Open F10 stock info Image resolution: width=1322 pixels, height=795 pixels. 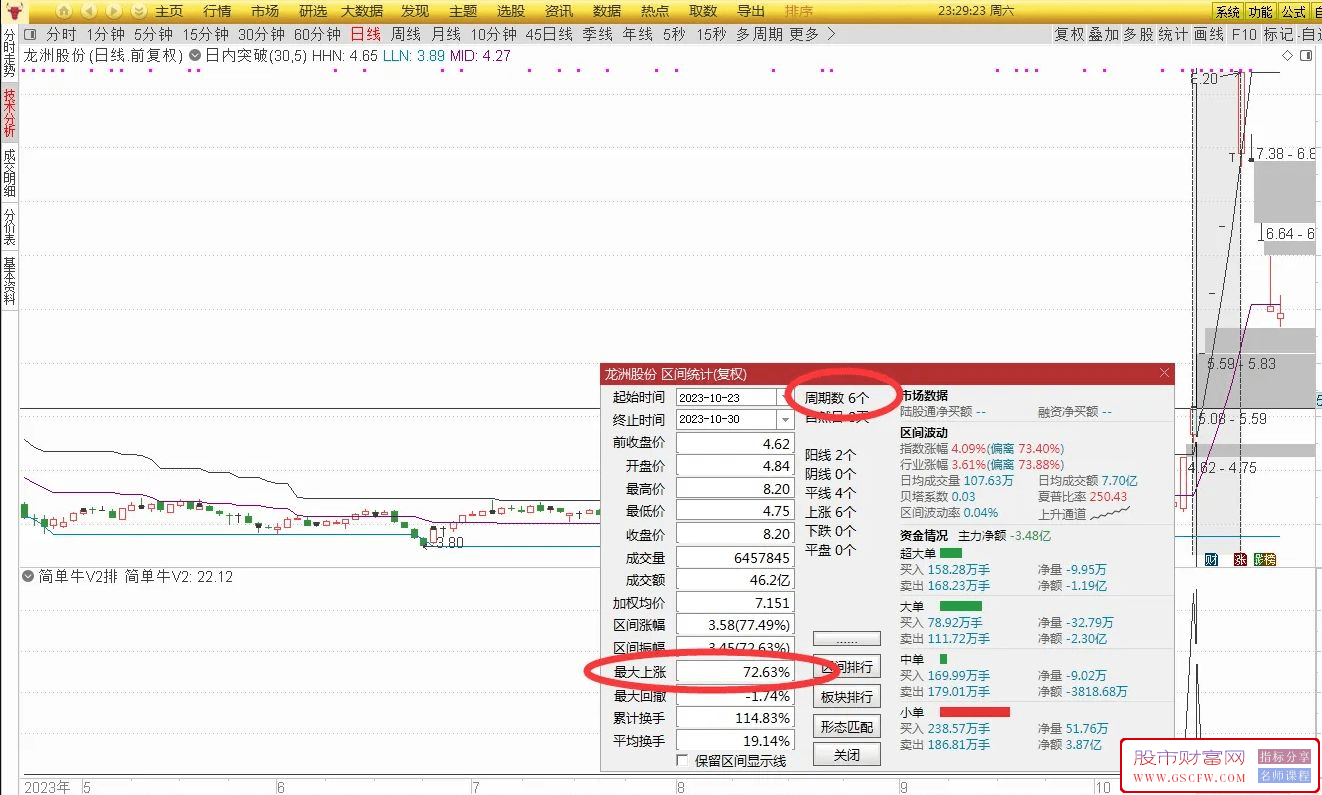[1244, 34]
